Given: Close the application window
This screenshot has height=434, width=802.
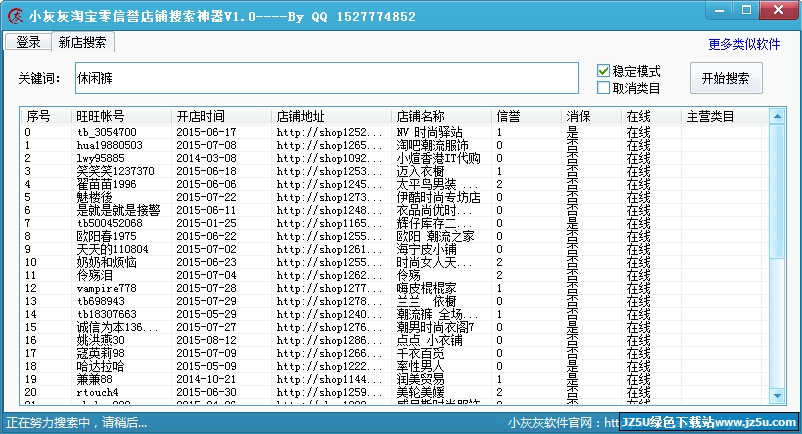Looking at the screenshot, I should click(x=779, y=10).
